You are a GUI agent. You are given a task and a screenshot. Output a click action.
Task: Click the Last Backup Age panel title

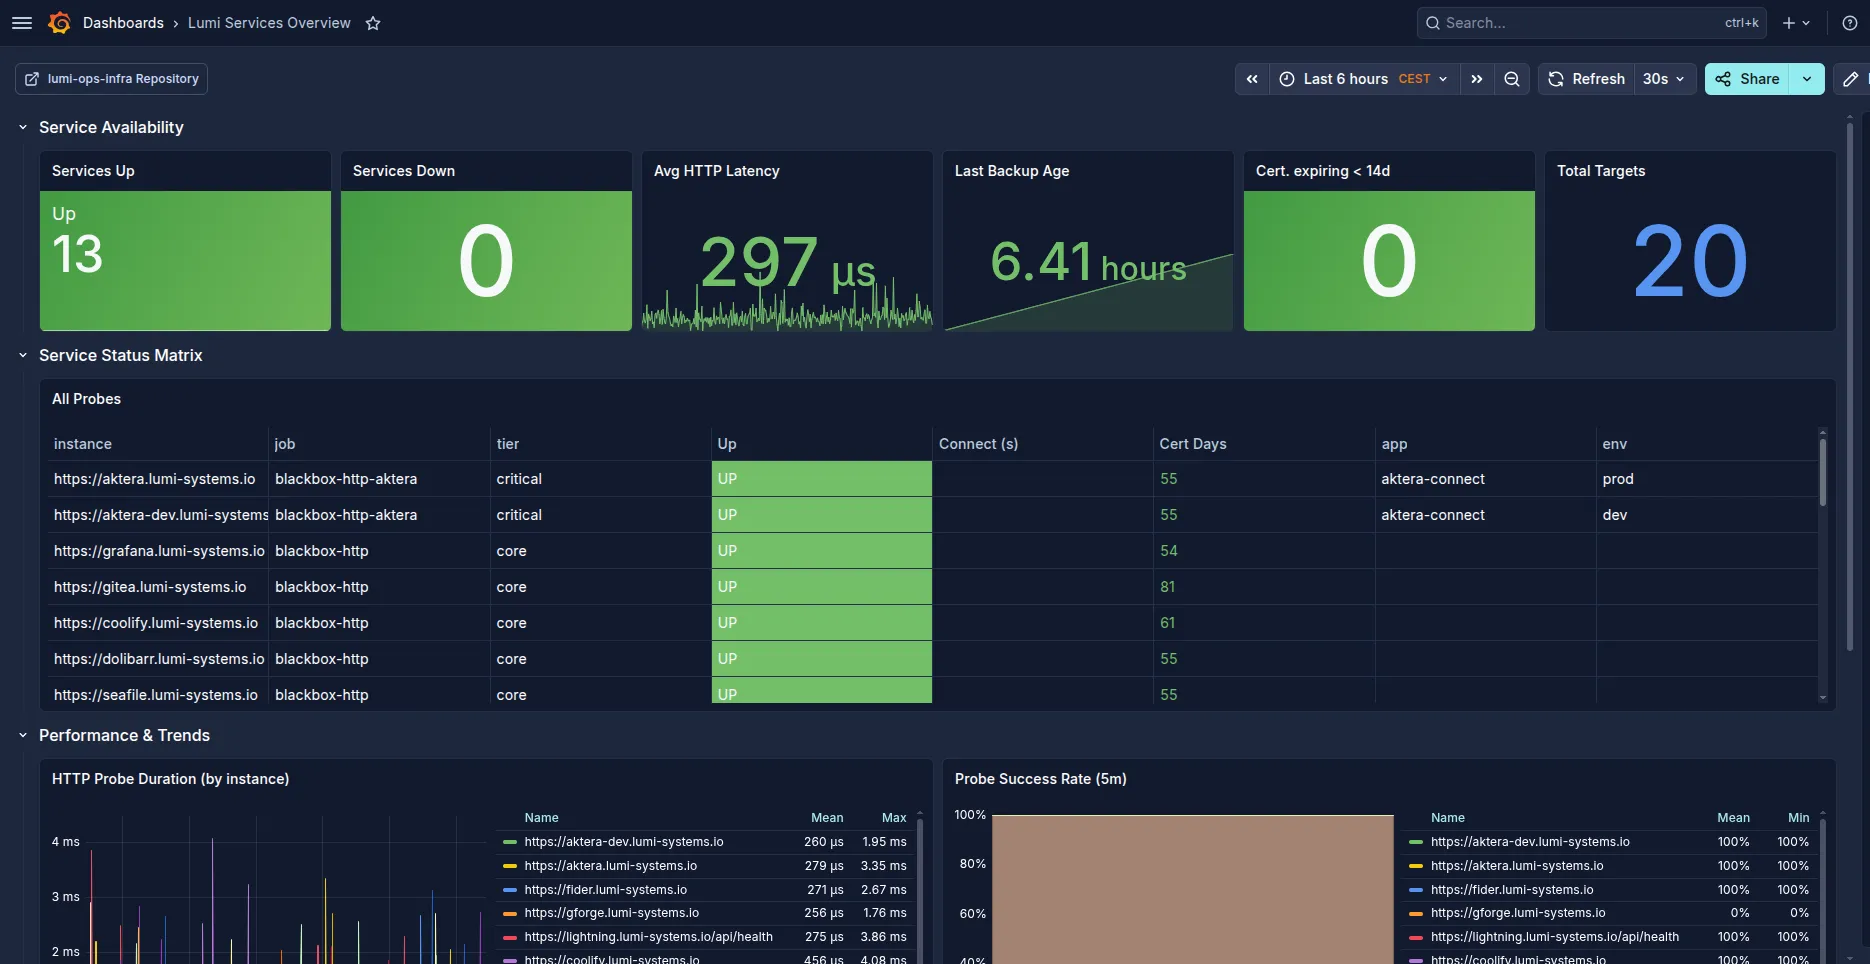pyautogui.click(x=1012, y=171)
